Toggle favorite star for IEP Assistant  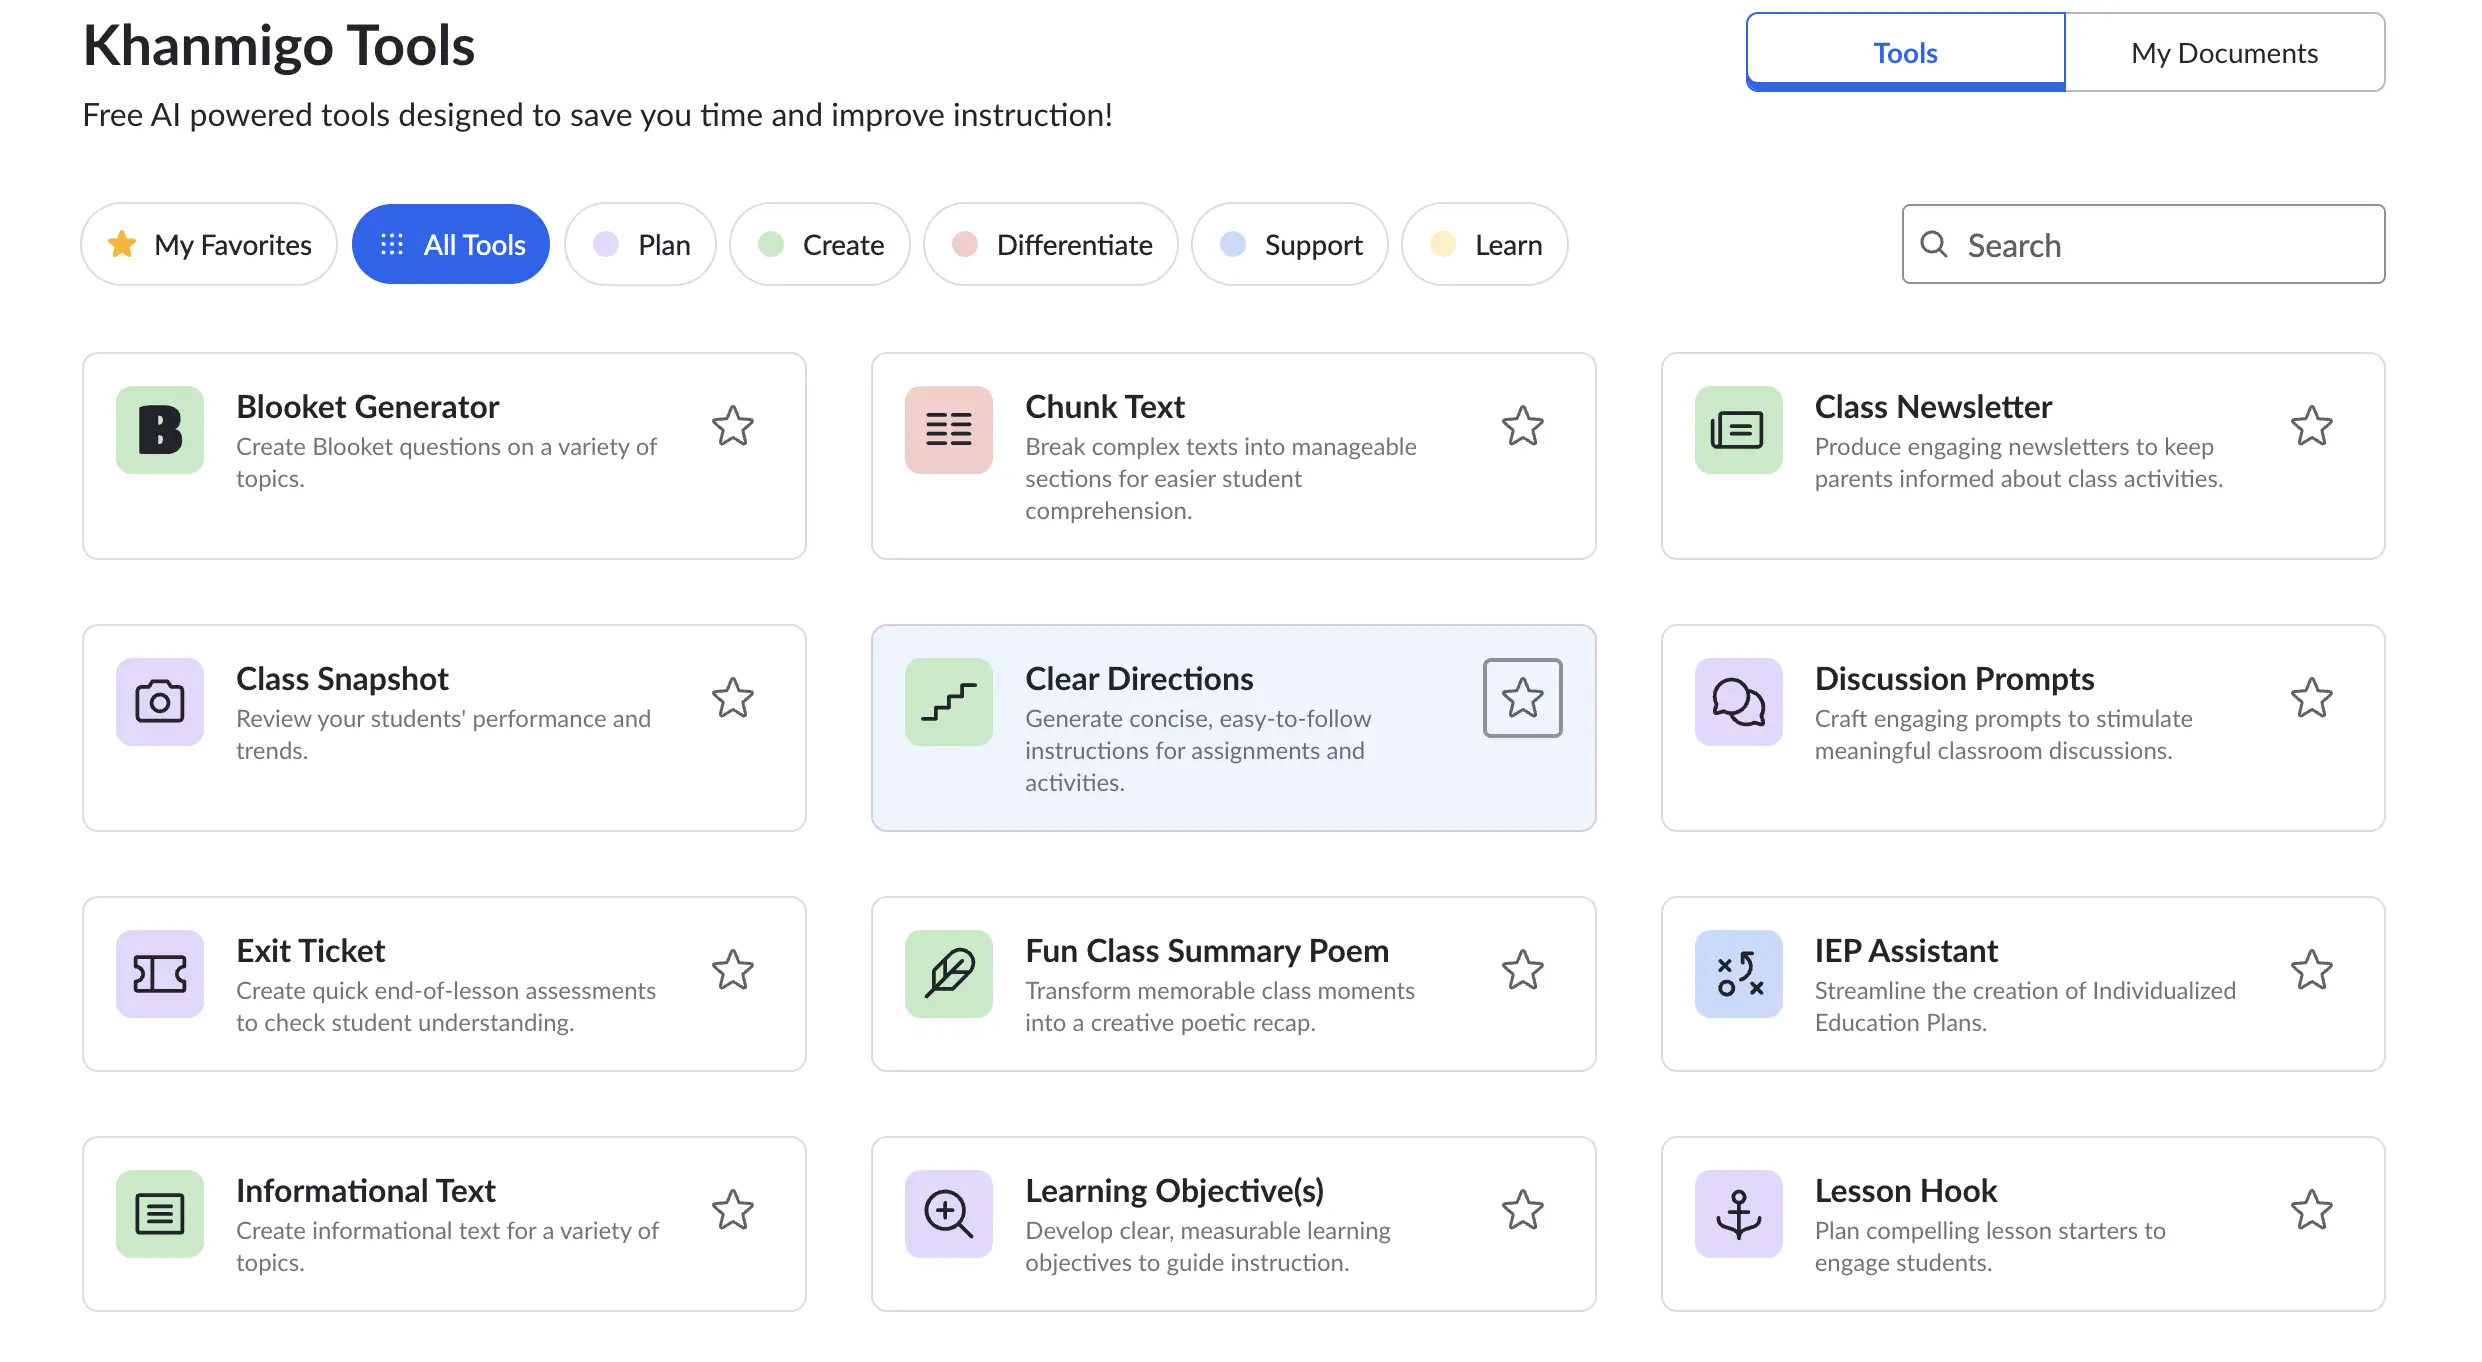[x=2312, y=970]
